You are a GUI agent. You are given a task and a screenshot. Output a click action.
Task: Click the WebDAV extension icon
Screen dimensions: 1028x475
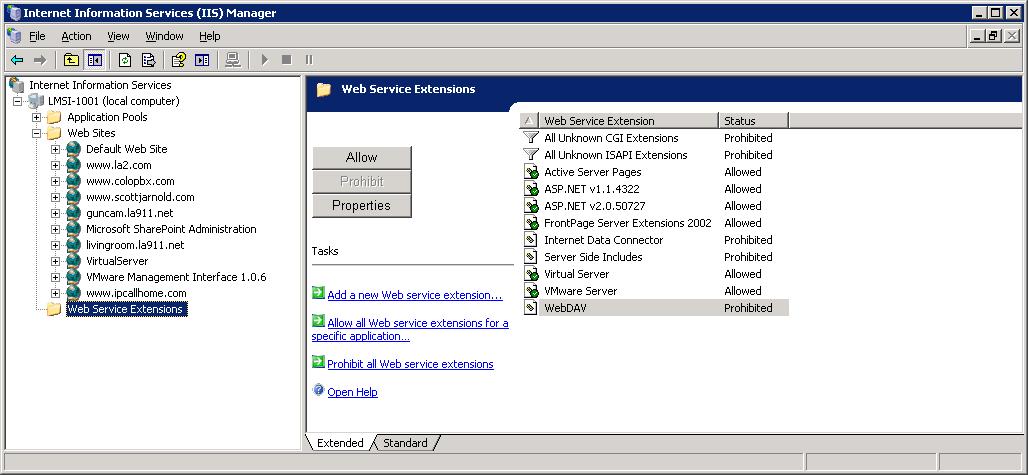tap(531, 308)
